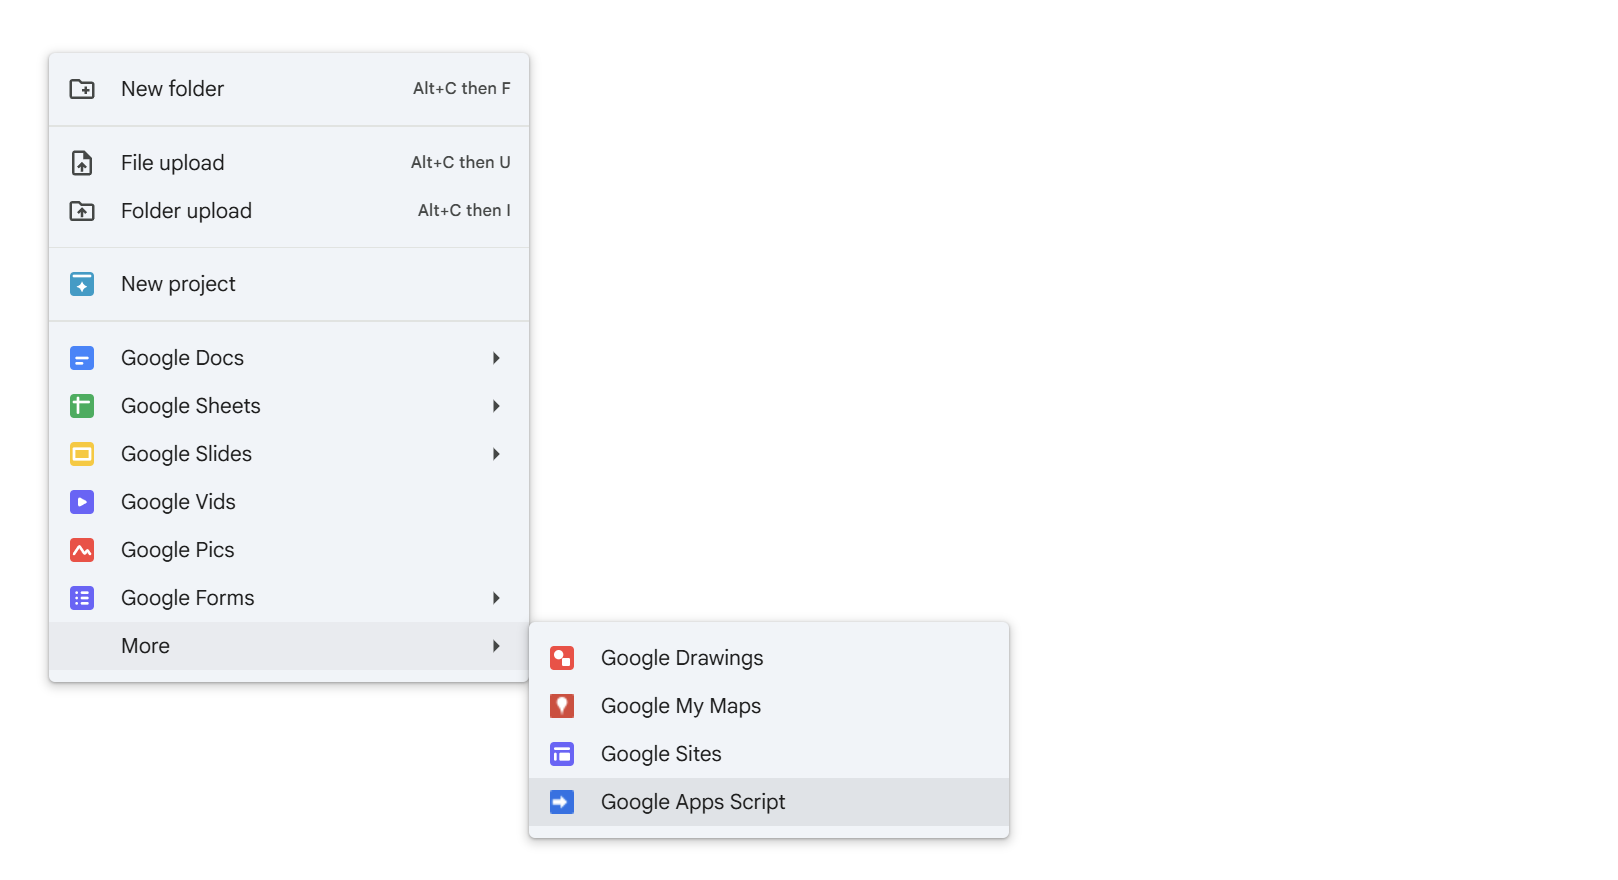Open the More submenu arrow
This screenshot has height=880, width=1618.
pos(496,646)
